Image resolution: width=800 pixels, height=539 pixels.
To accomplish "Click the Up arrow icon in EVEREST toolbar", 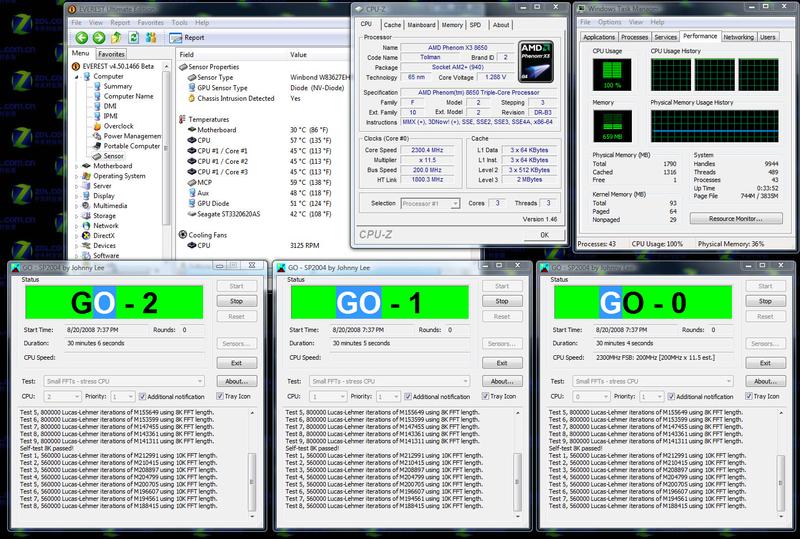I will pos(116,37).
